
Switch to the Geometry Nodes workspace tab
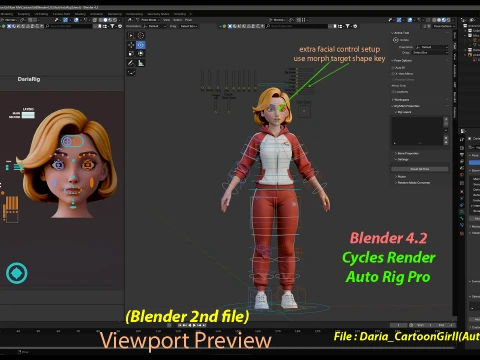tap(158, 14)
